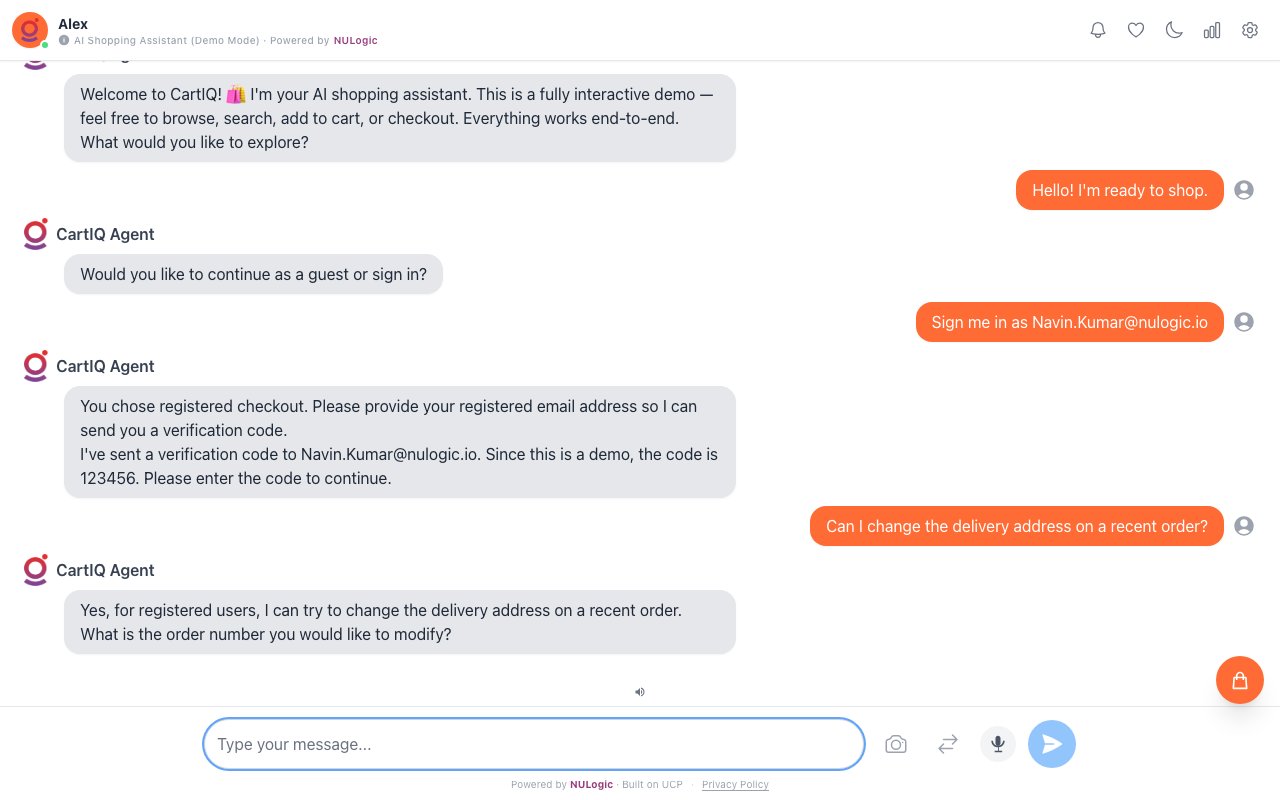Toggle dark mode with the moon icon
The image size is (1280, 800).
(x=1174, y=30)
